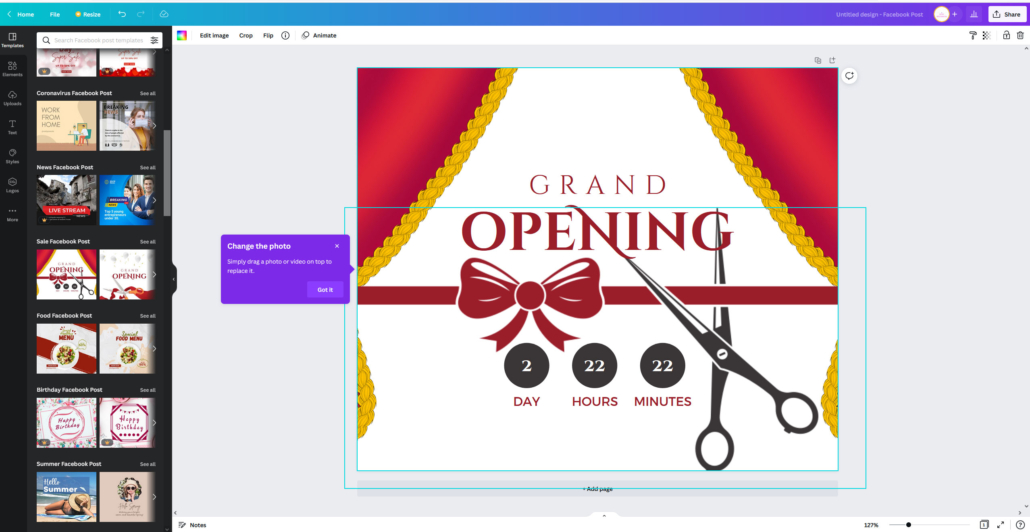This screenshot has width=1030, height=532.
Task: Click the duplicate page icon above canvas
Action: click(817, 60)
